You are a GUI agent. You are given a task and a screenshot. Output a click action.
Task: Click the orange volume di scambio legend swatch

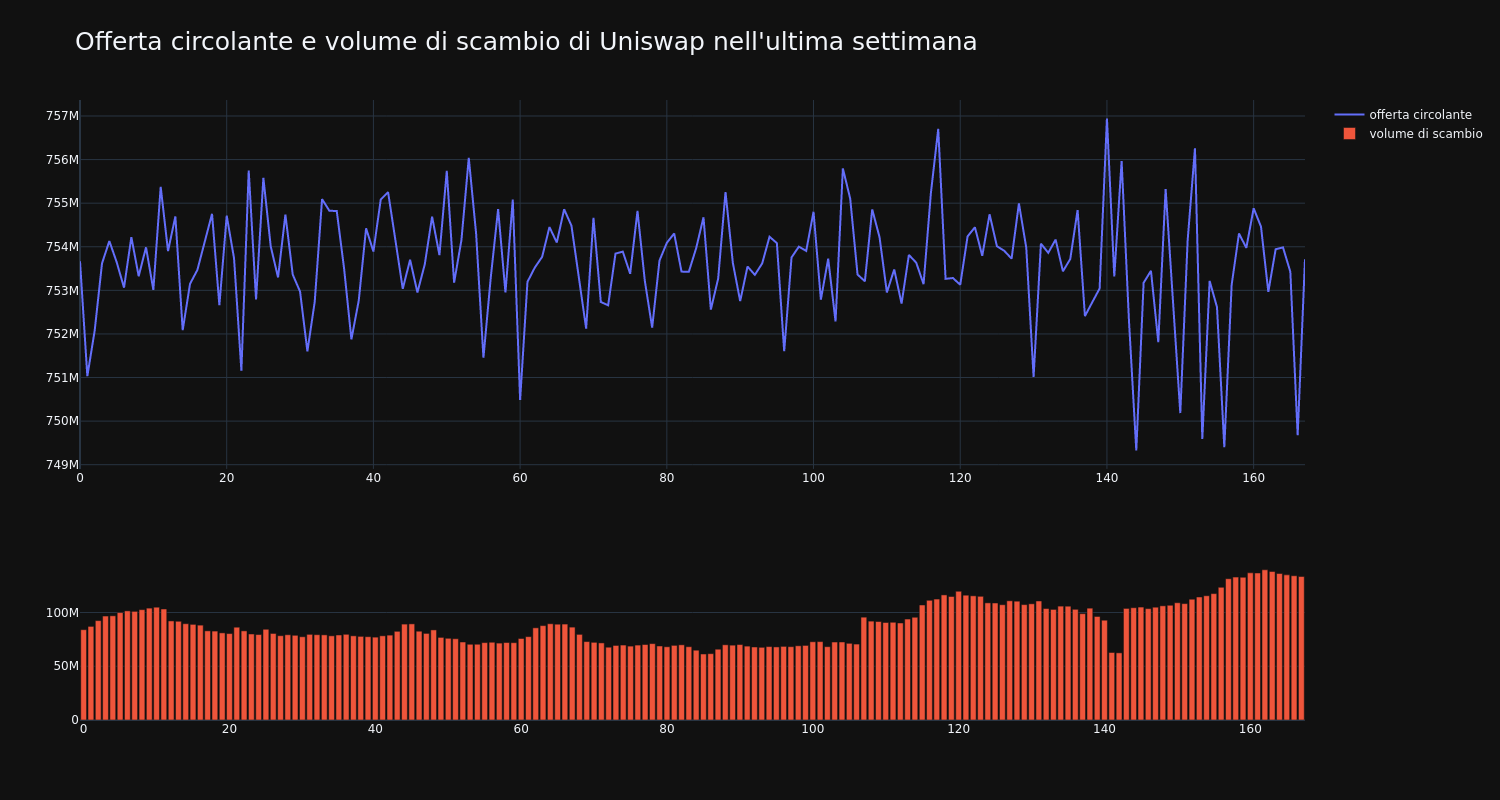[1349, 134]
